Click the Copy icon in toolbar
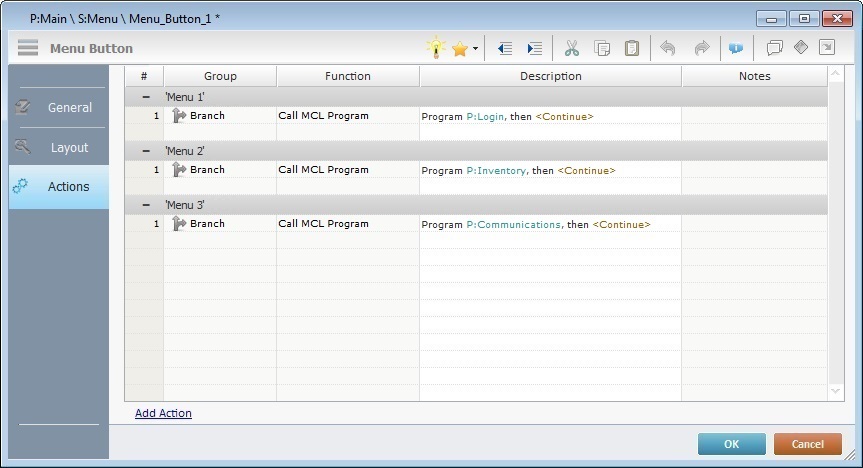The height and width of the screenshot is (468, 863). [x=602, y=48]
